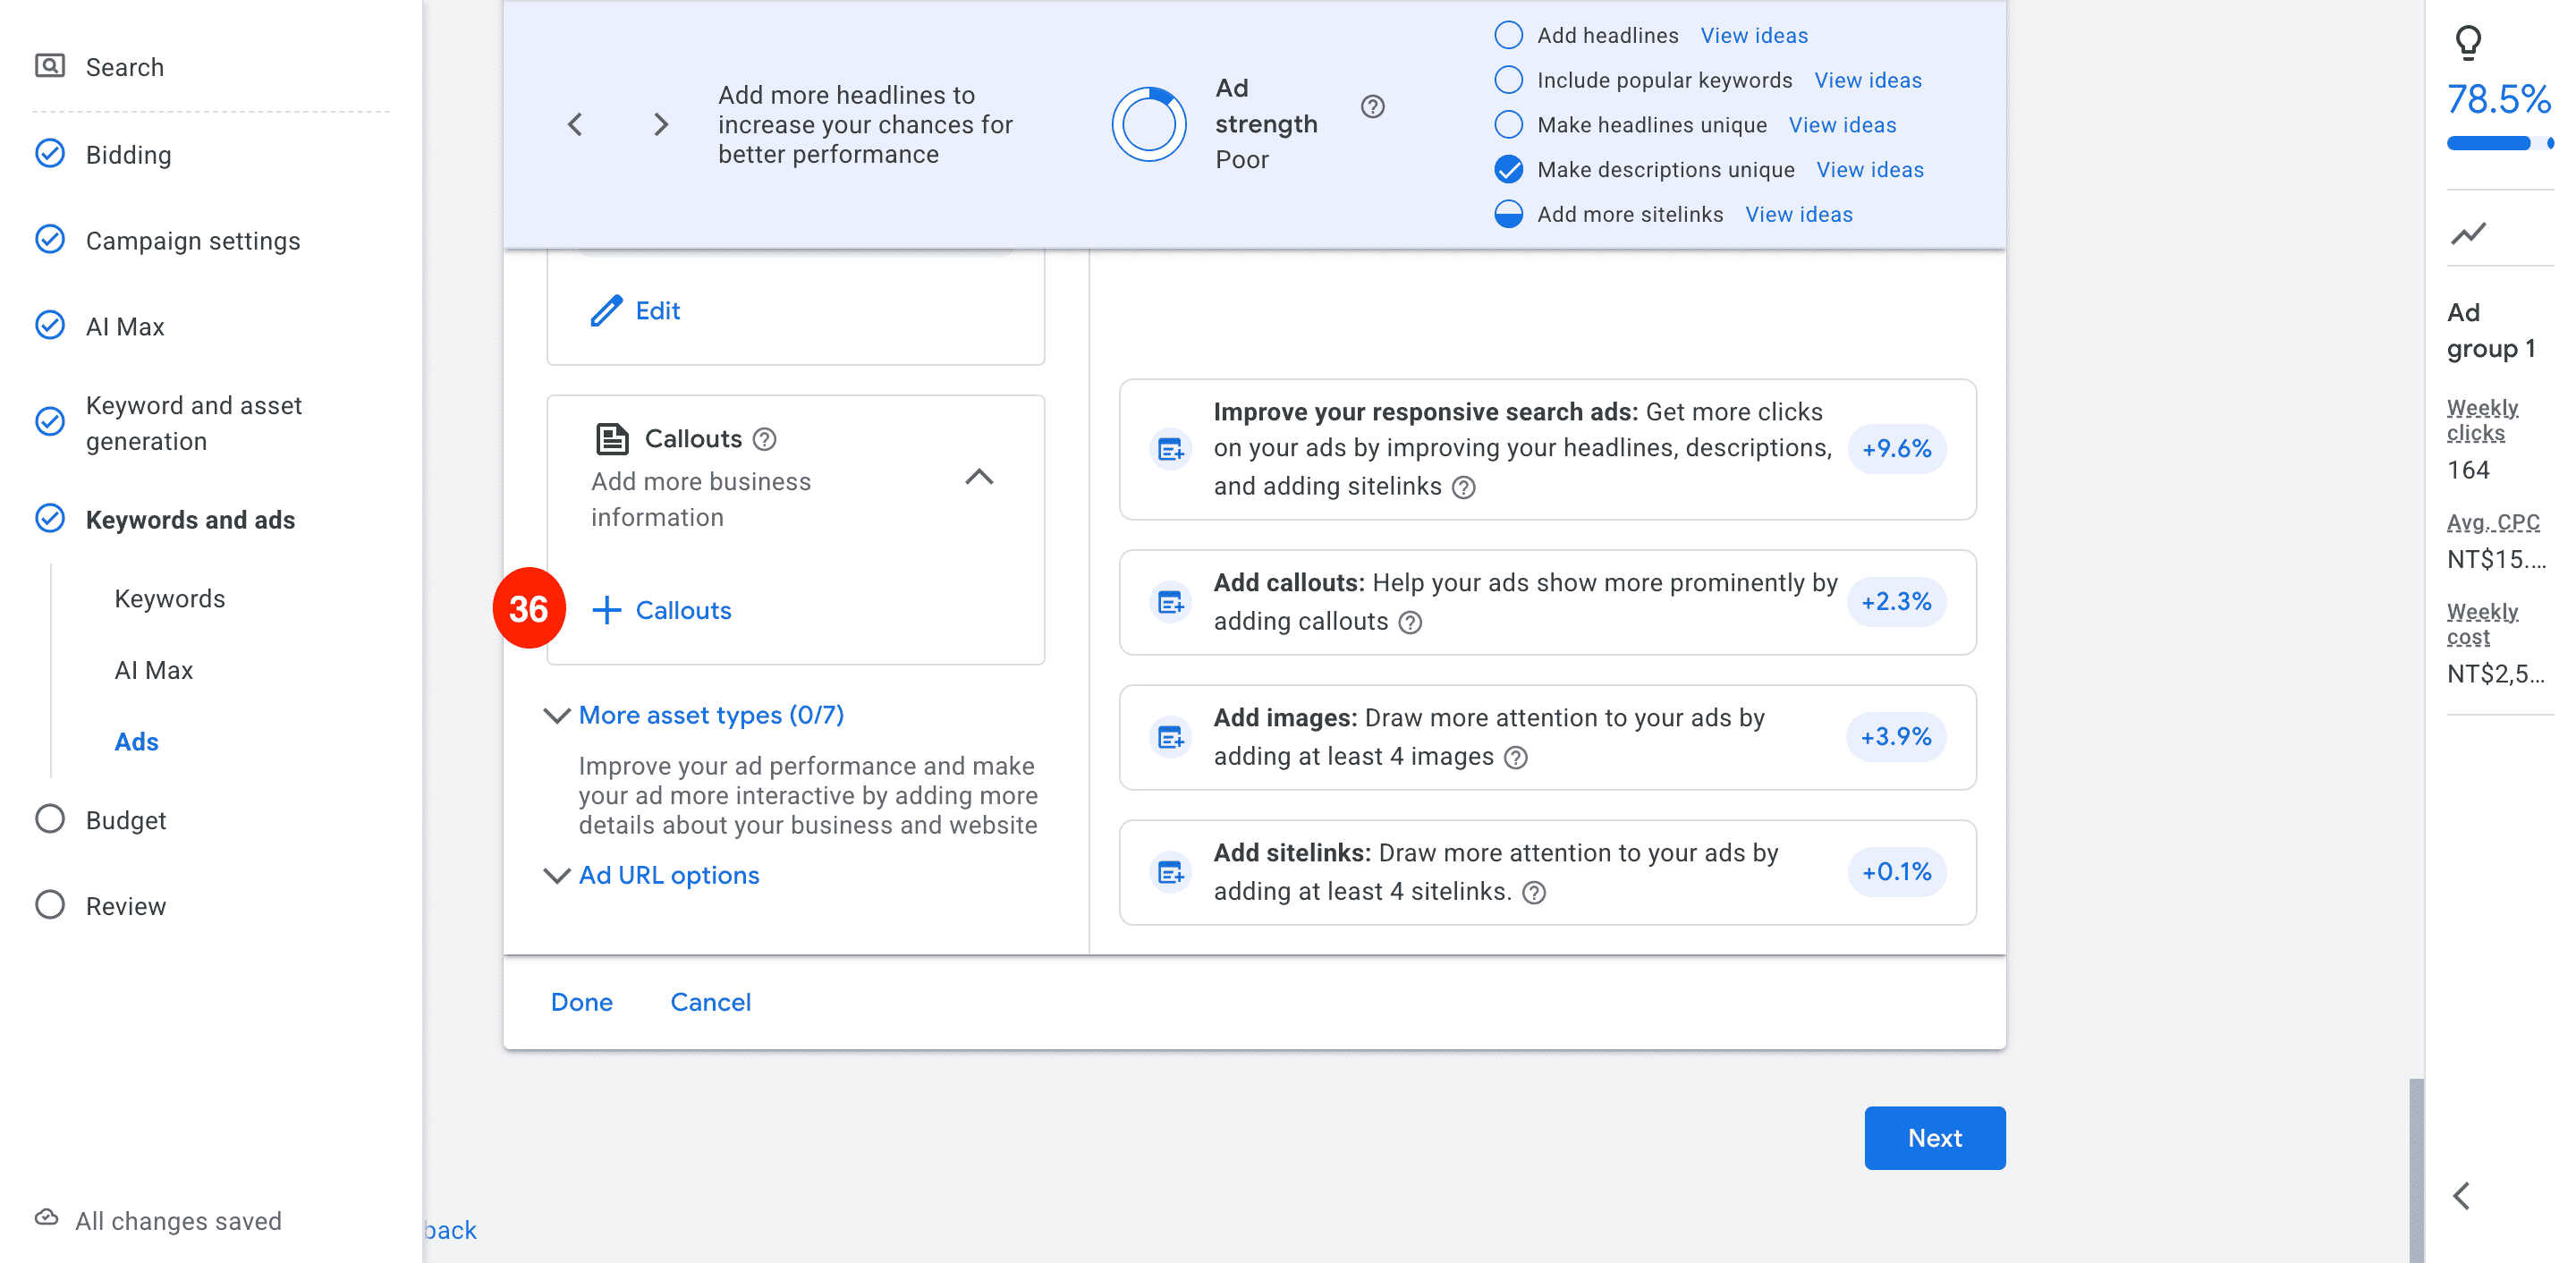View ideas for Include popular keywords
Viewport: 2576px width, 1263px height.
pyautogui.click(x=1868, y=80)
